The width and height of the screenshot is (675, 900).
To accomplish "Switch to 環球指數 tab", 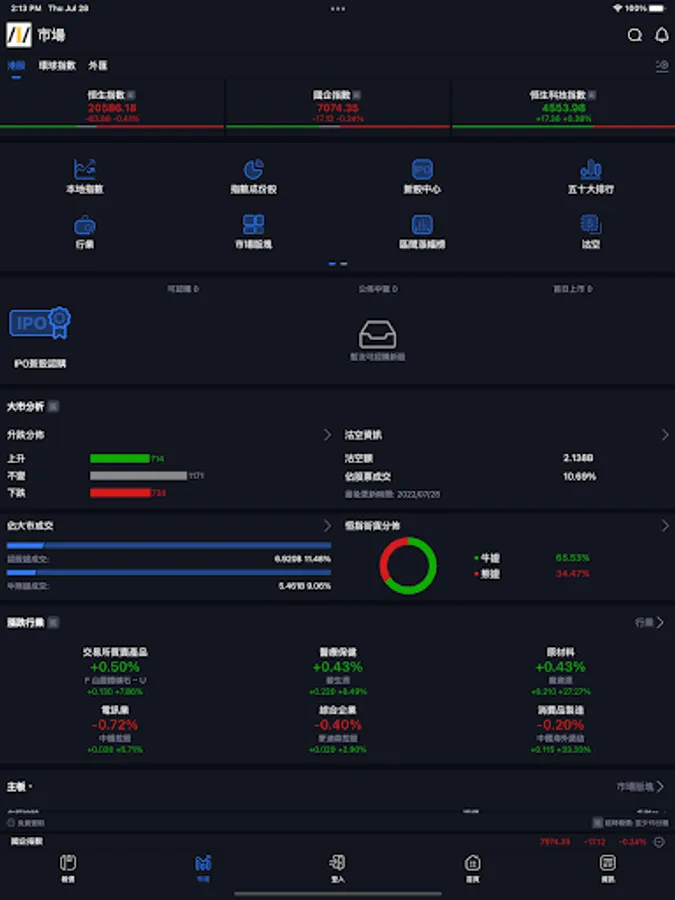I will click(57, 65).
